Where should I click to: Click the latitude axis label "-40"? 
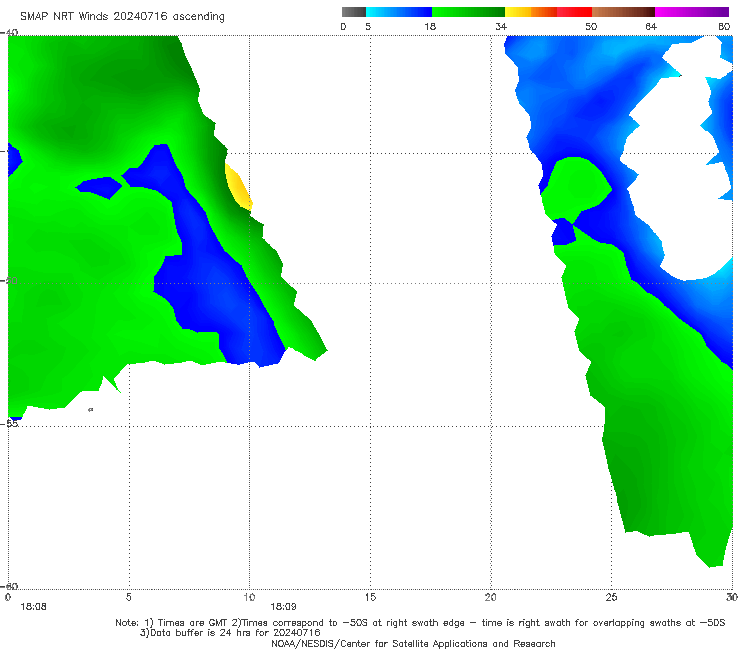tap(10, 32)
